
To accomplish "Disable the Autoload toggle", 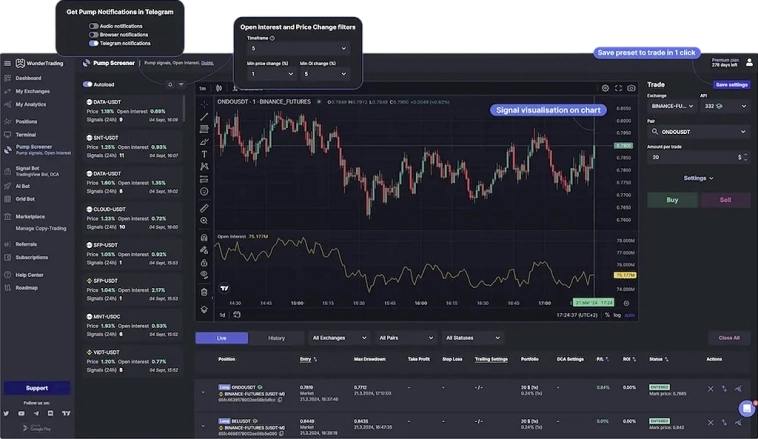I will click(x=88, y=85).
